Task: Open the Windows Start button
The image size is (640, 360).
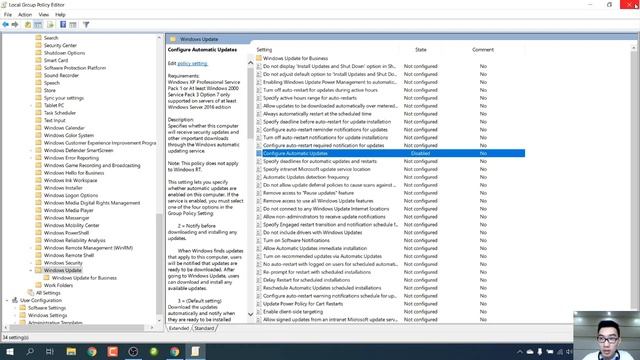Action: (x=10, y=351)
